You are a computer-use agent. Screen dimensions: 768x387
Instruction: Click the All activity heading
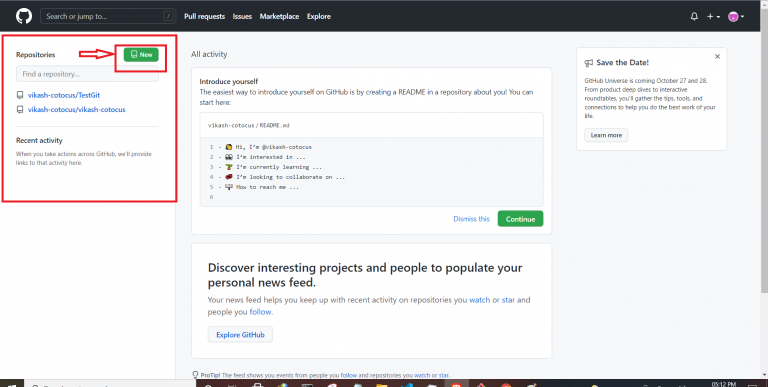(209, 54)
